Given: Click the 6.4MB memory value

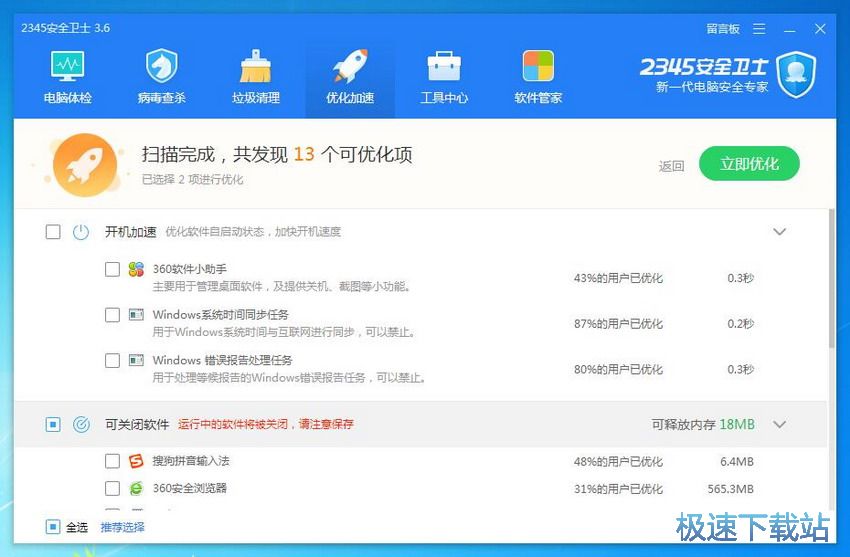Looking at the screenshot, I should [737, 462].
